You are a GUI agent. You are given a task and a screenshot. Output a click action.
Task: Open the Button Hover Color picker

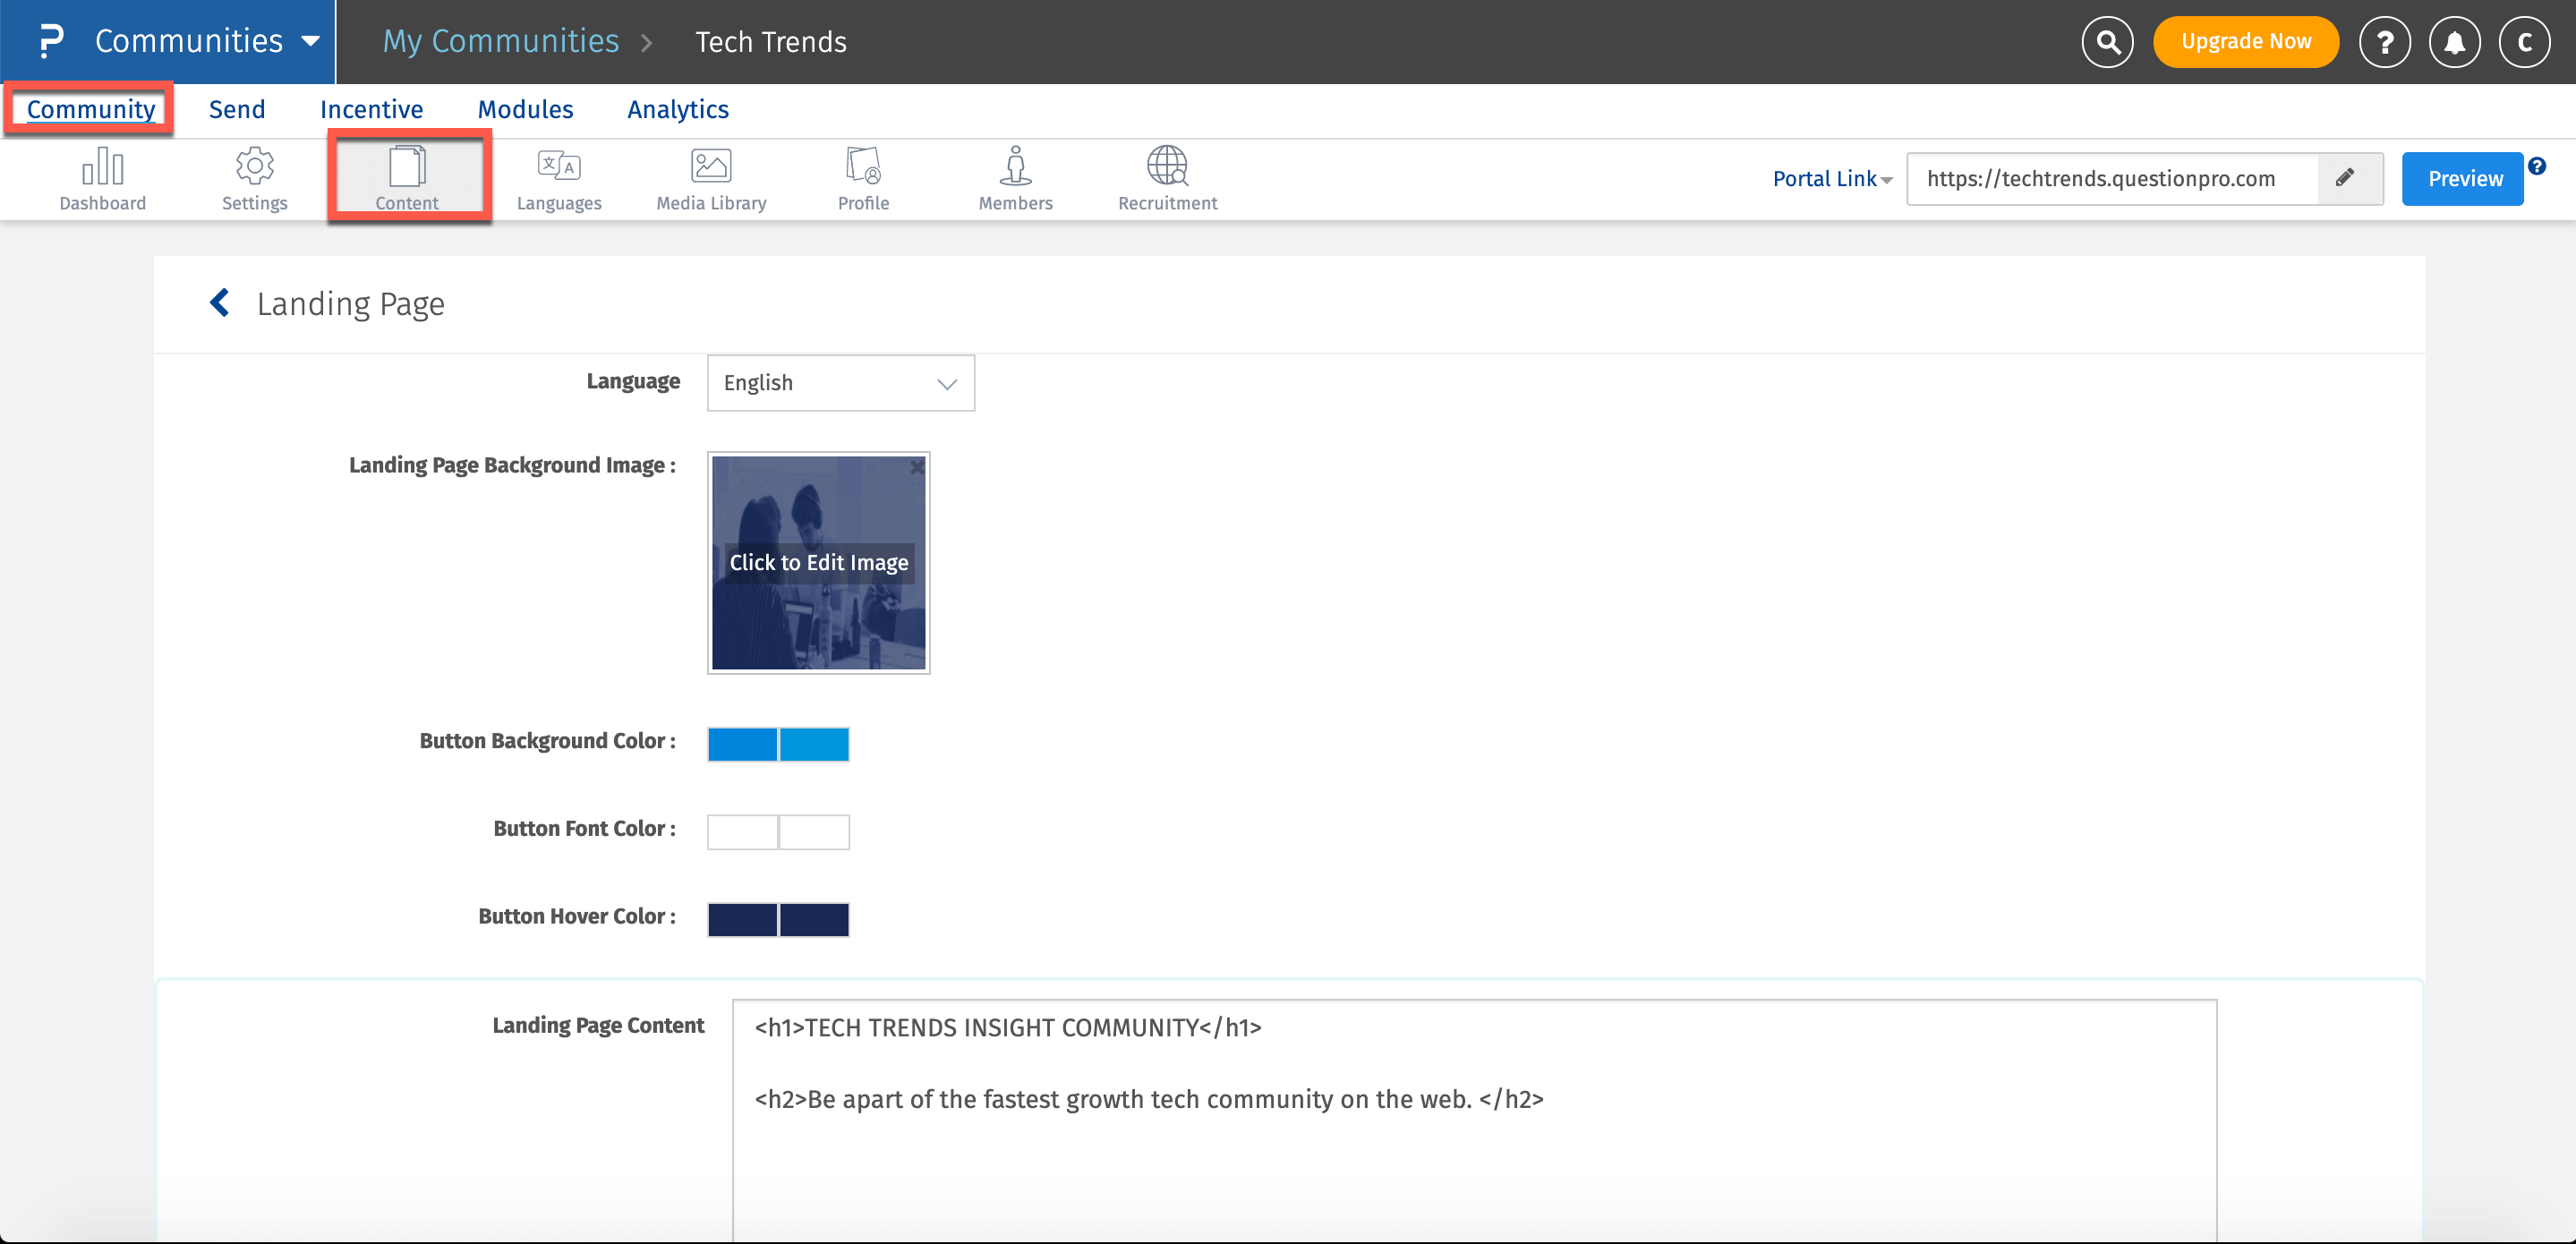(778, 918)
